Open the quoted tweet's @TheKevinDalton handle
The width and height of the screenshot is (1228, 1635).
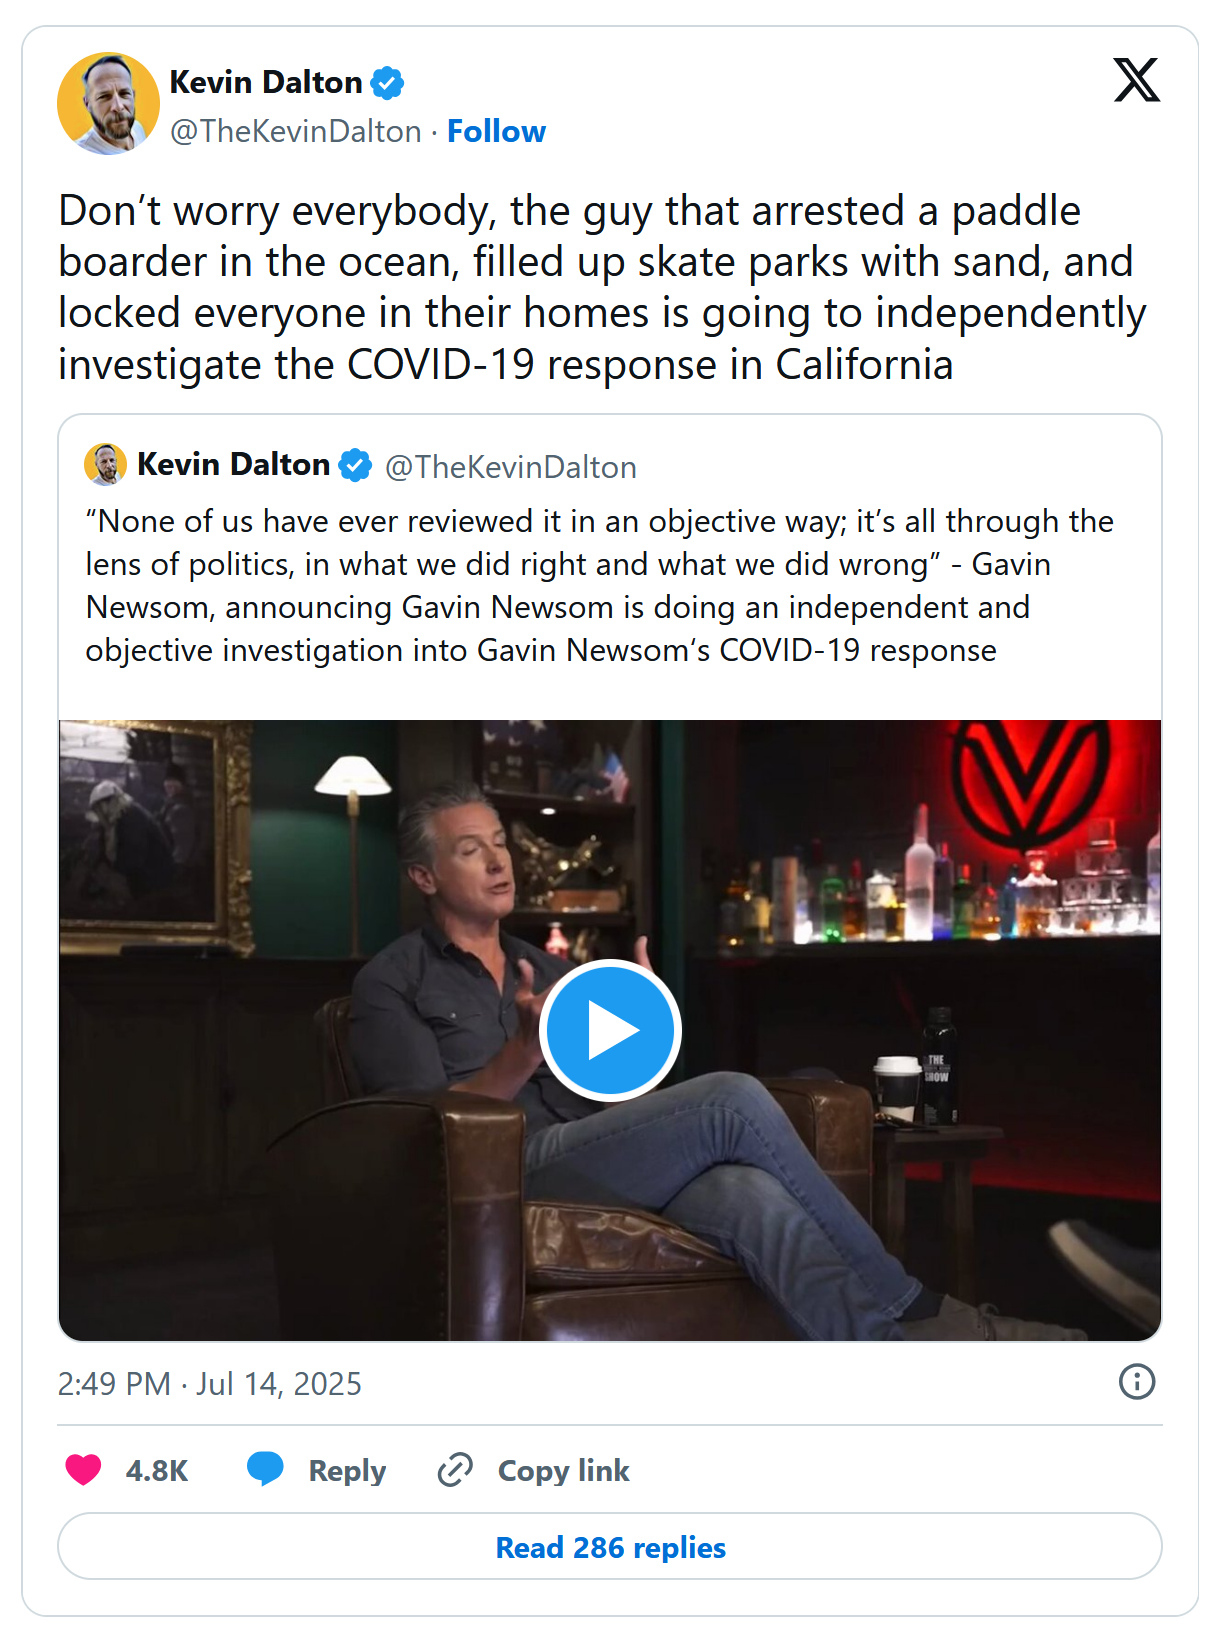tap(510, 467)
